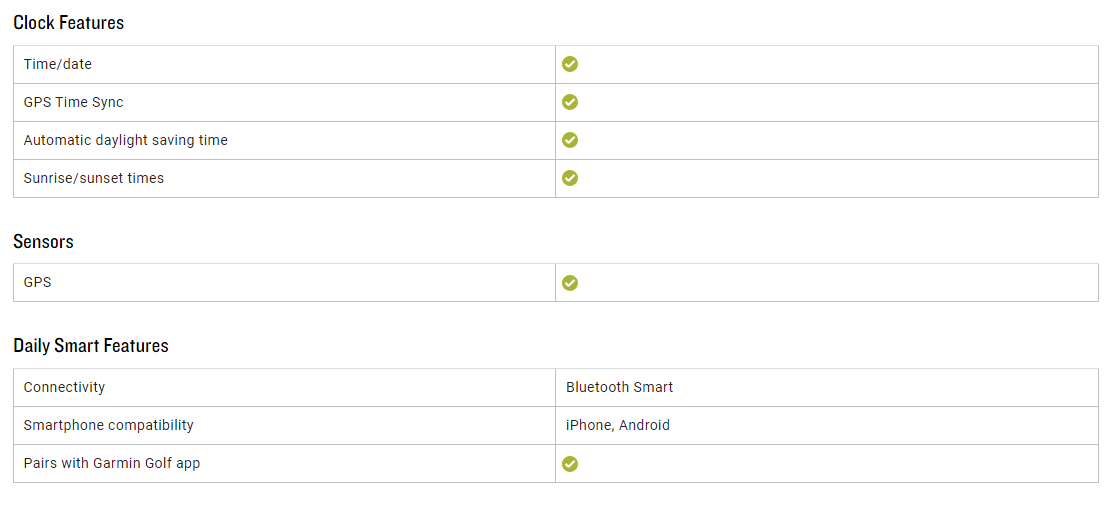
Task: Click the Automatic daylight saving time checkmark
Action: coord(570,140)
